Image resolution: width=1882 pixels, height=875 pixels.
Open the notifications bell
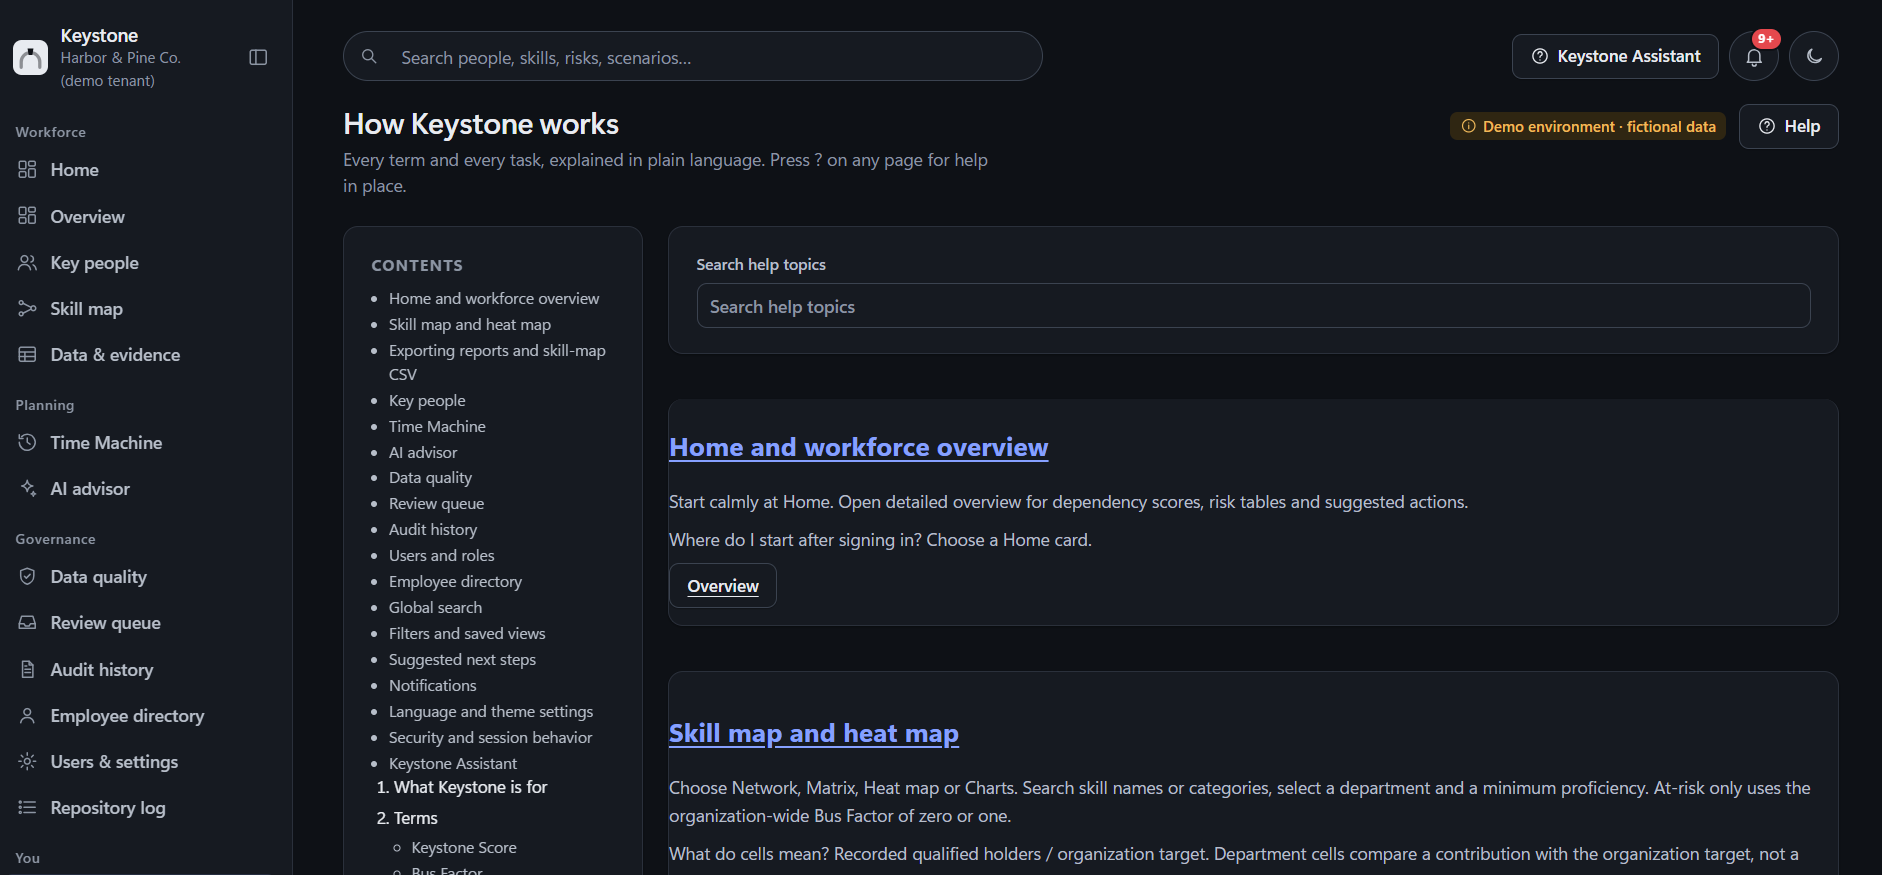coord(1754,56)
